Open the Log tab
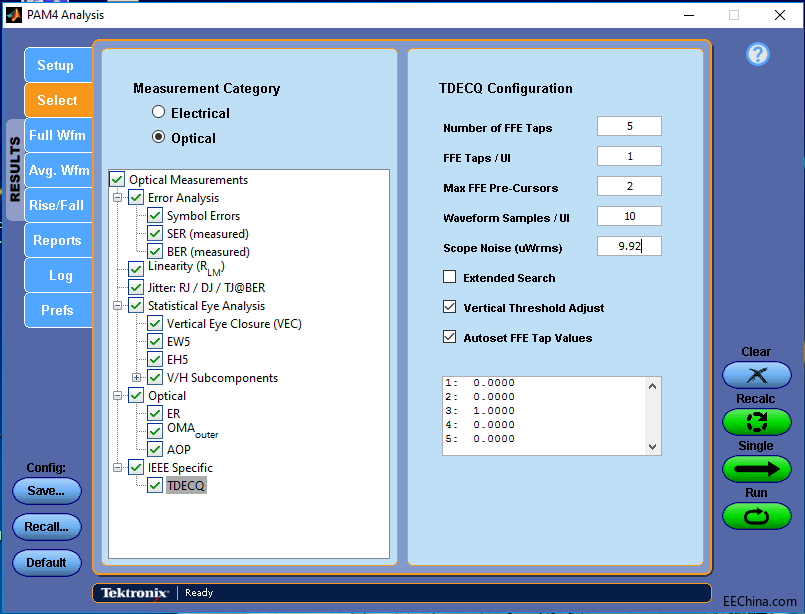Screen dimensions: 805x614 58,275
